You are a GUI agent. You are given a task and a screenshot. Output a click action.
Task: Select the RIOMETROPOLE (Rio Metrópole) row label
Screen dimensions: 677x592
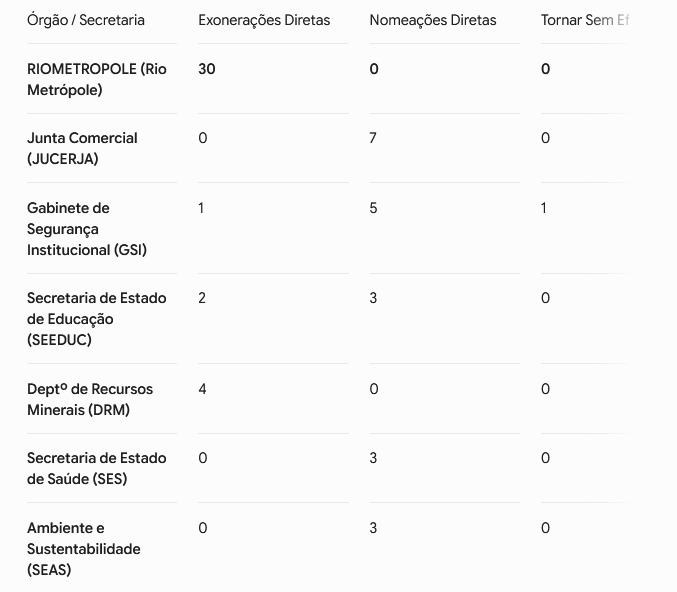(96, 79)
